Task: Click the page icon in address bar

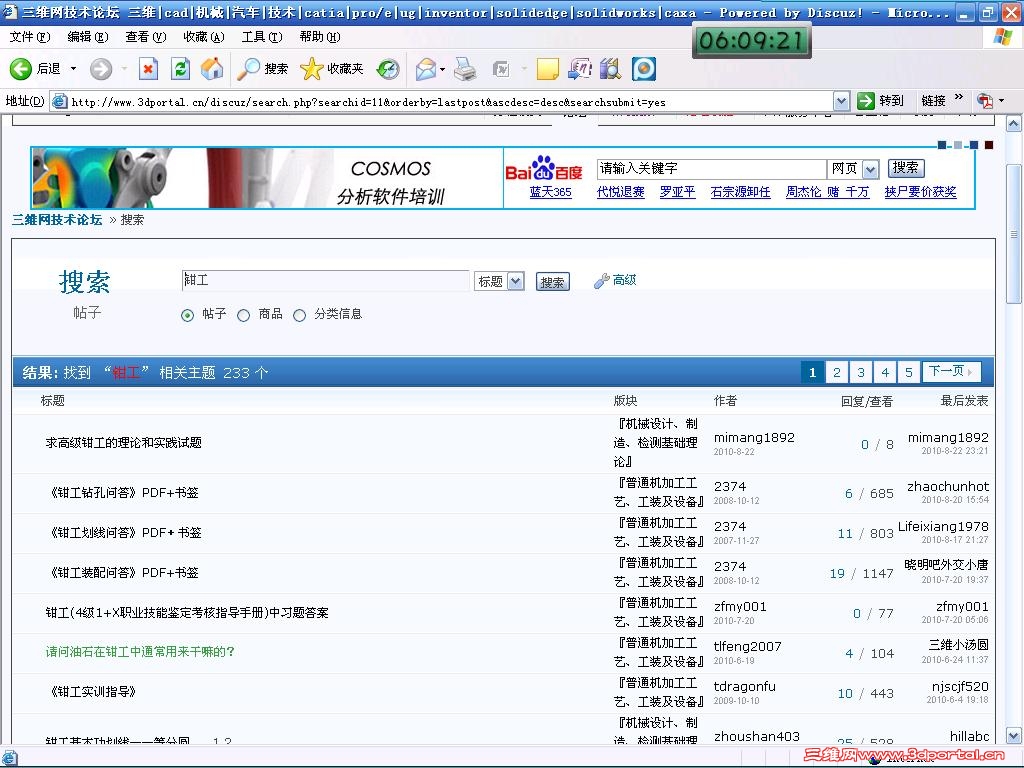Action: [x=59, y=101]
